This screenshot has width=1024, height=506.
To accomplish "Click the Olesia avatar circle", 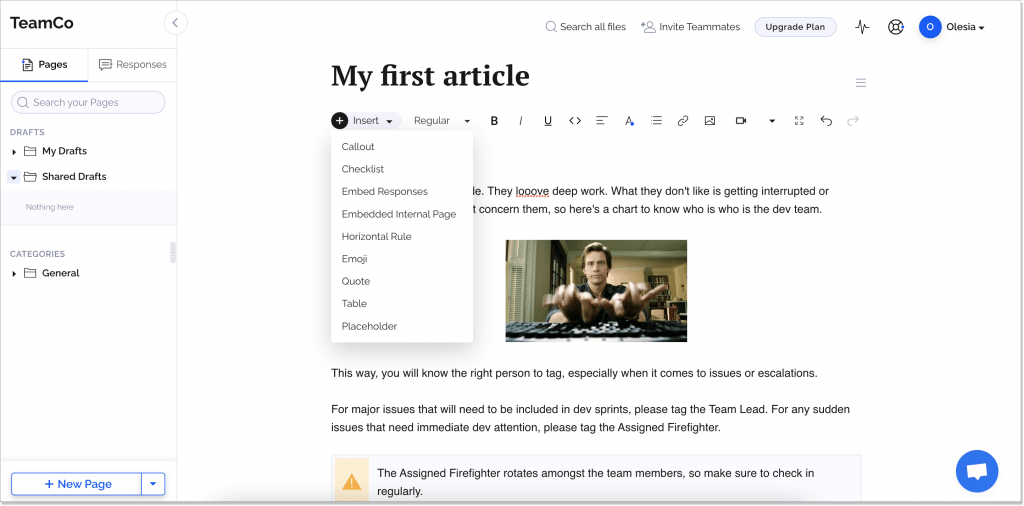I will pyautogui.click(x=930, y=27).
